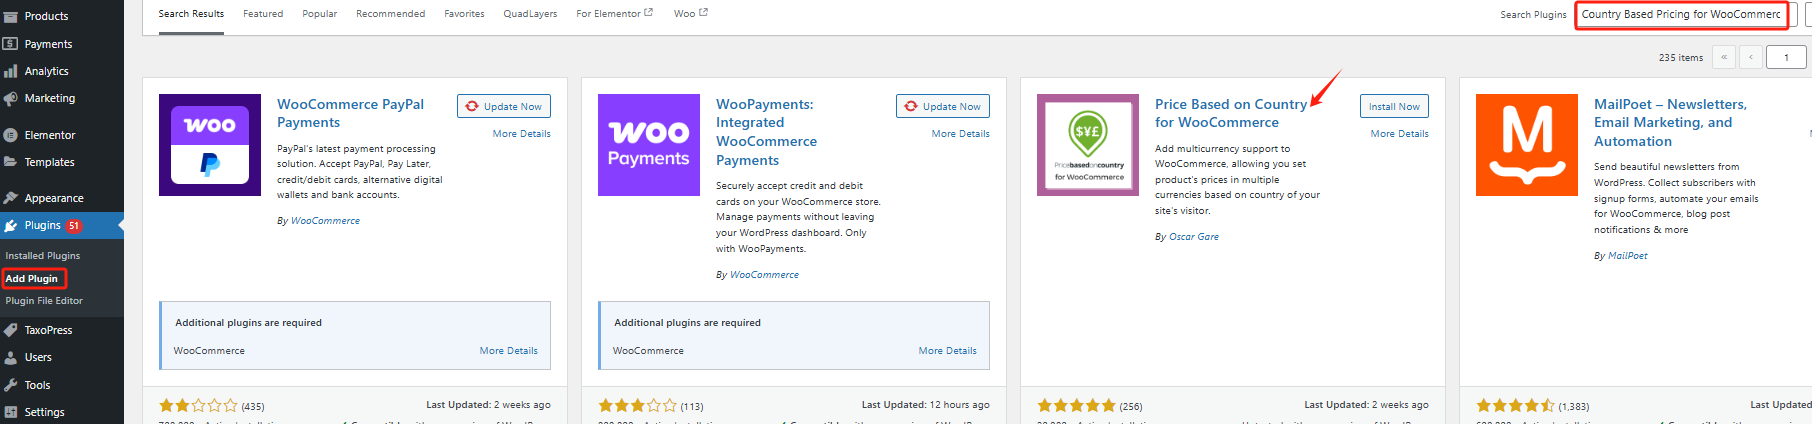Install Price Based on Country plugin
This screenshot has width=1812, height=424.
[1394, 106]
